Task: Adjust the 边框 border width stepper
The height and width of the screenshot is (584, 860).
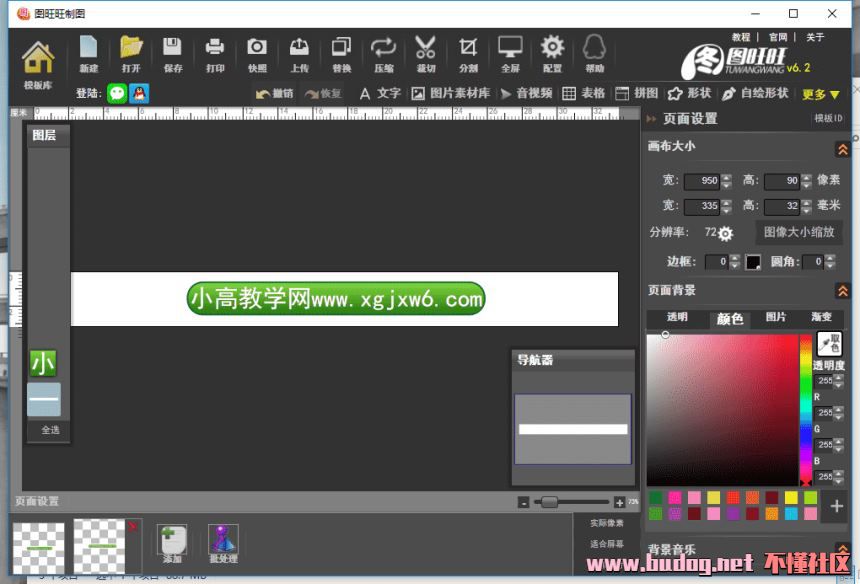Action: 735,262
